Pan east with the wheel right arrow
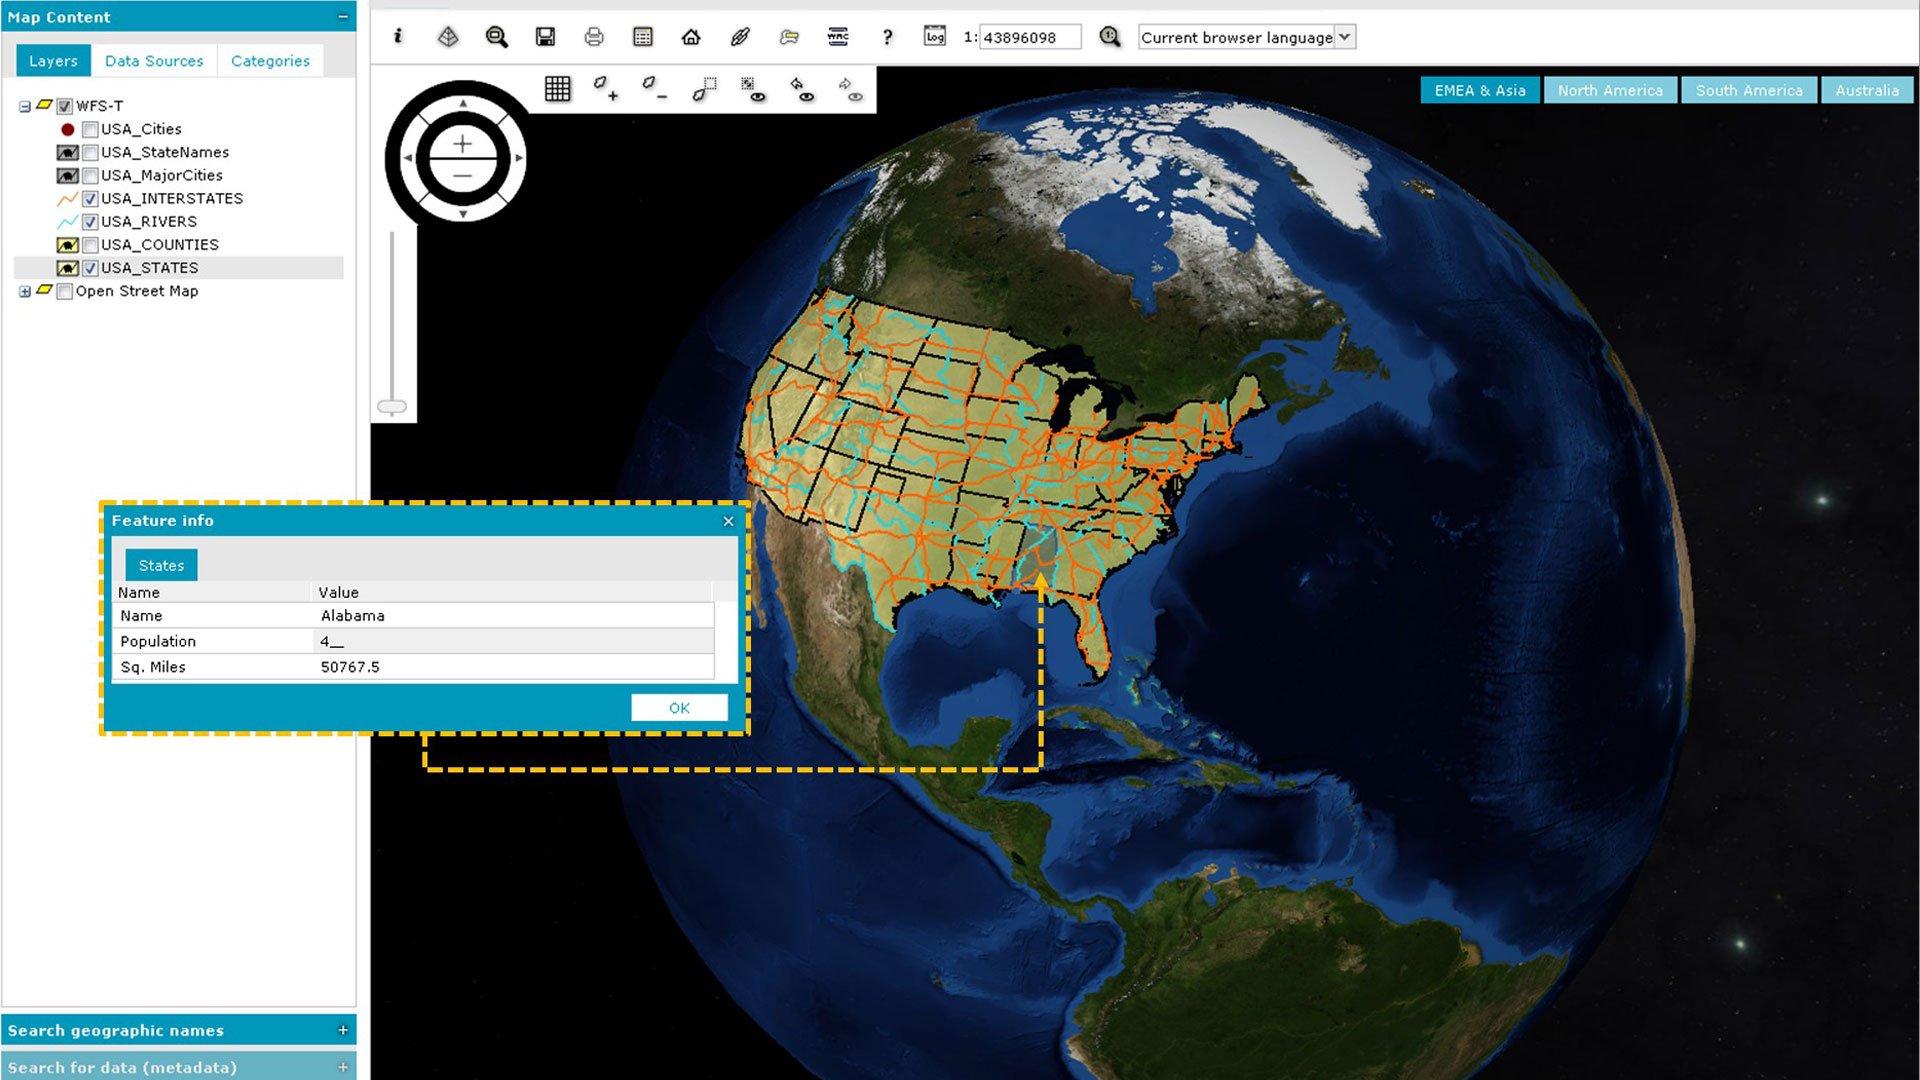The height and width of the screenshot is (1080, 1920). [518, 158]
